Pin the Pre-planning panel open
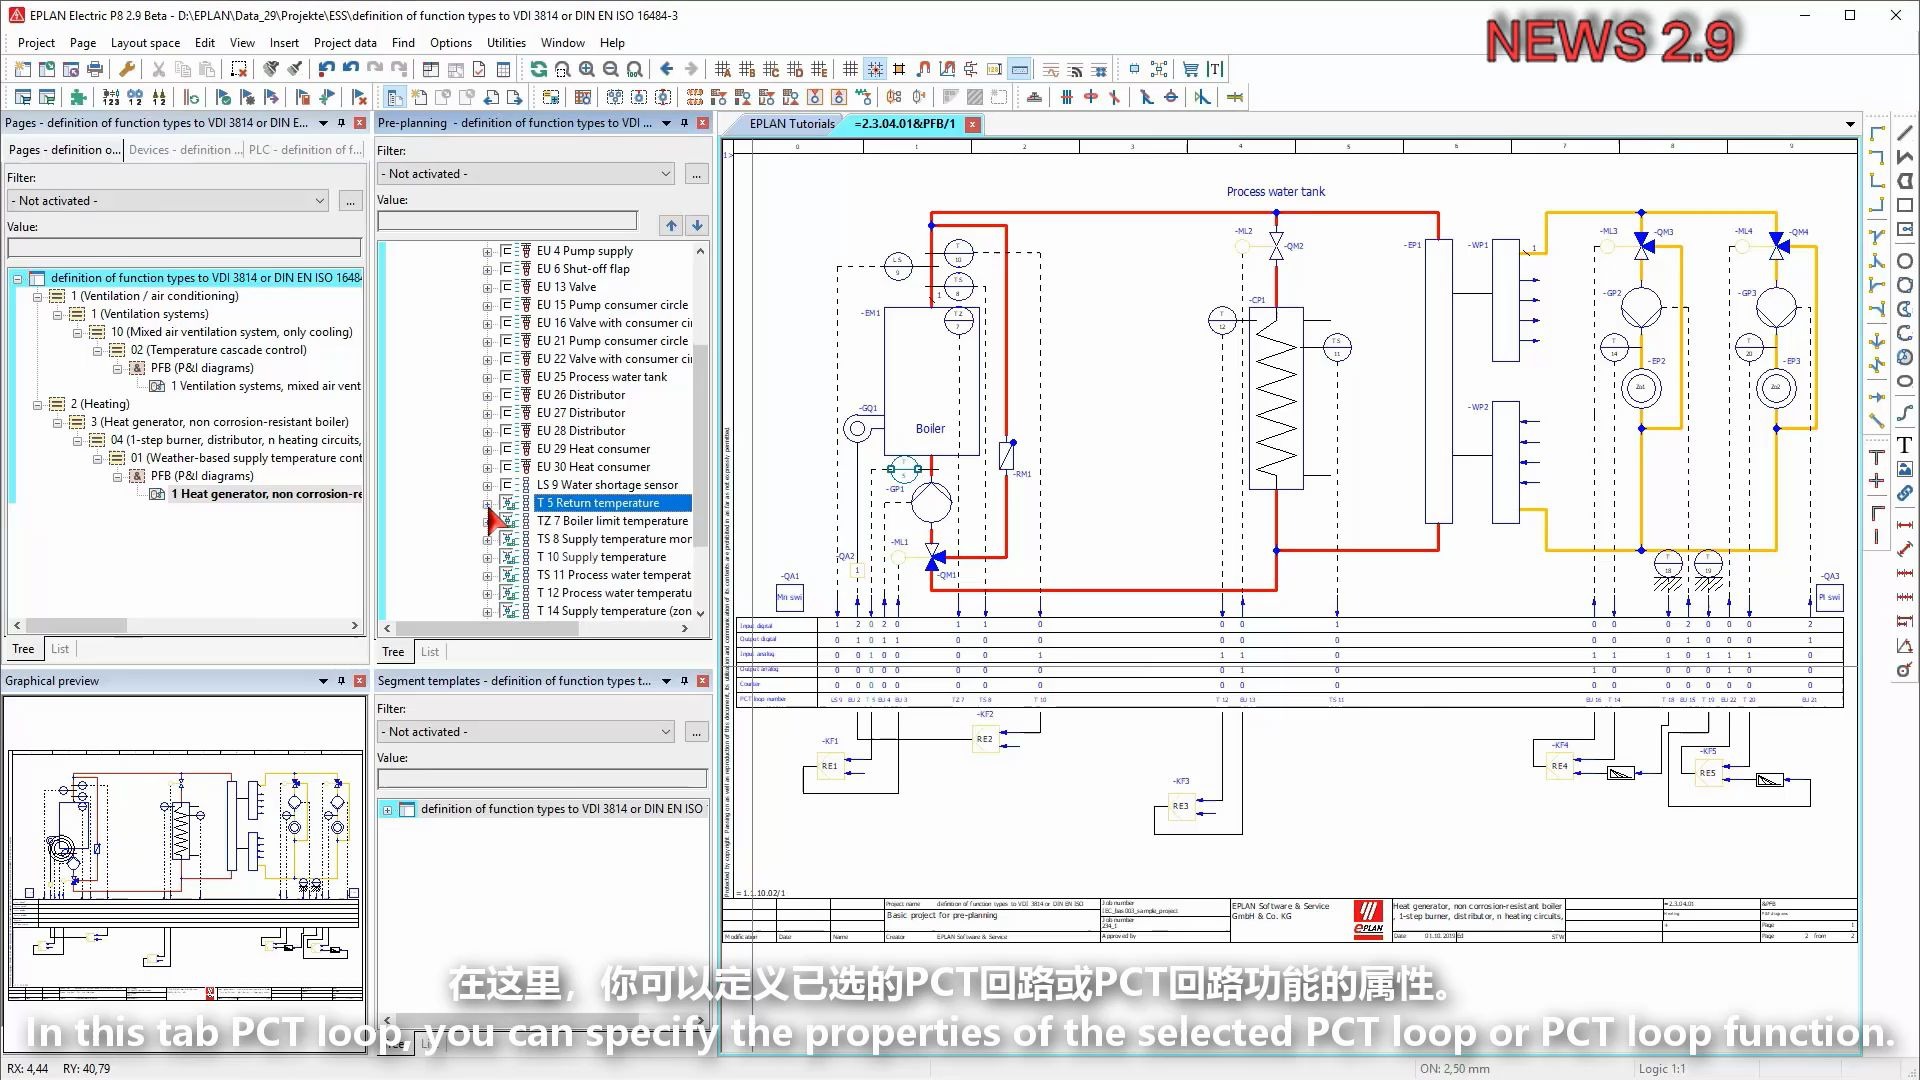Screen dimensions: 1920x1080 pos(684,123)
